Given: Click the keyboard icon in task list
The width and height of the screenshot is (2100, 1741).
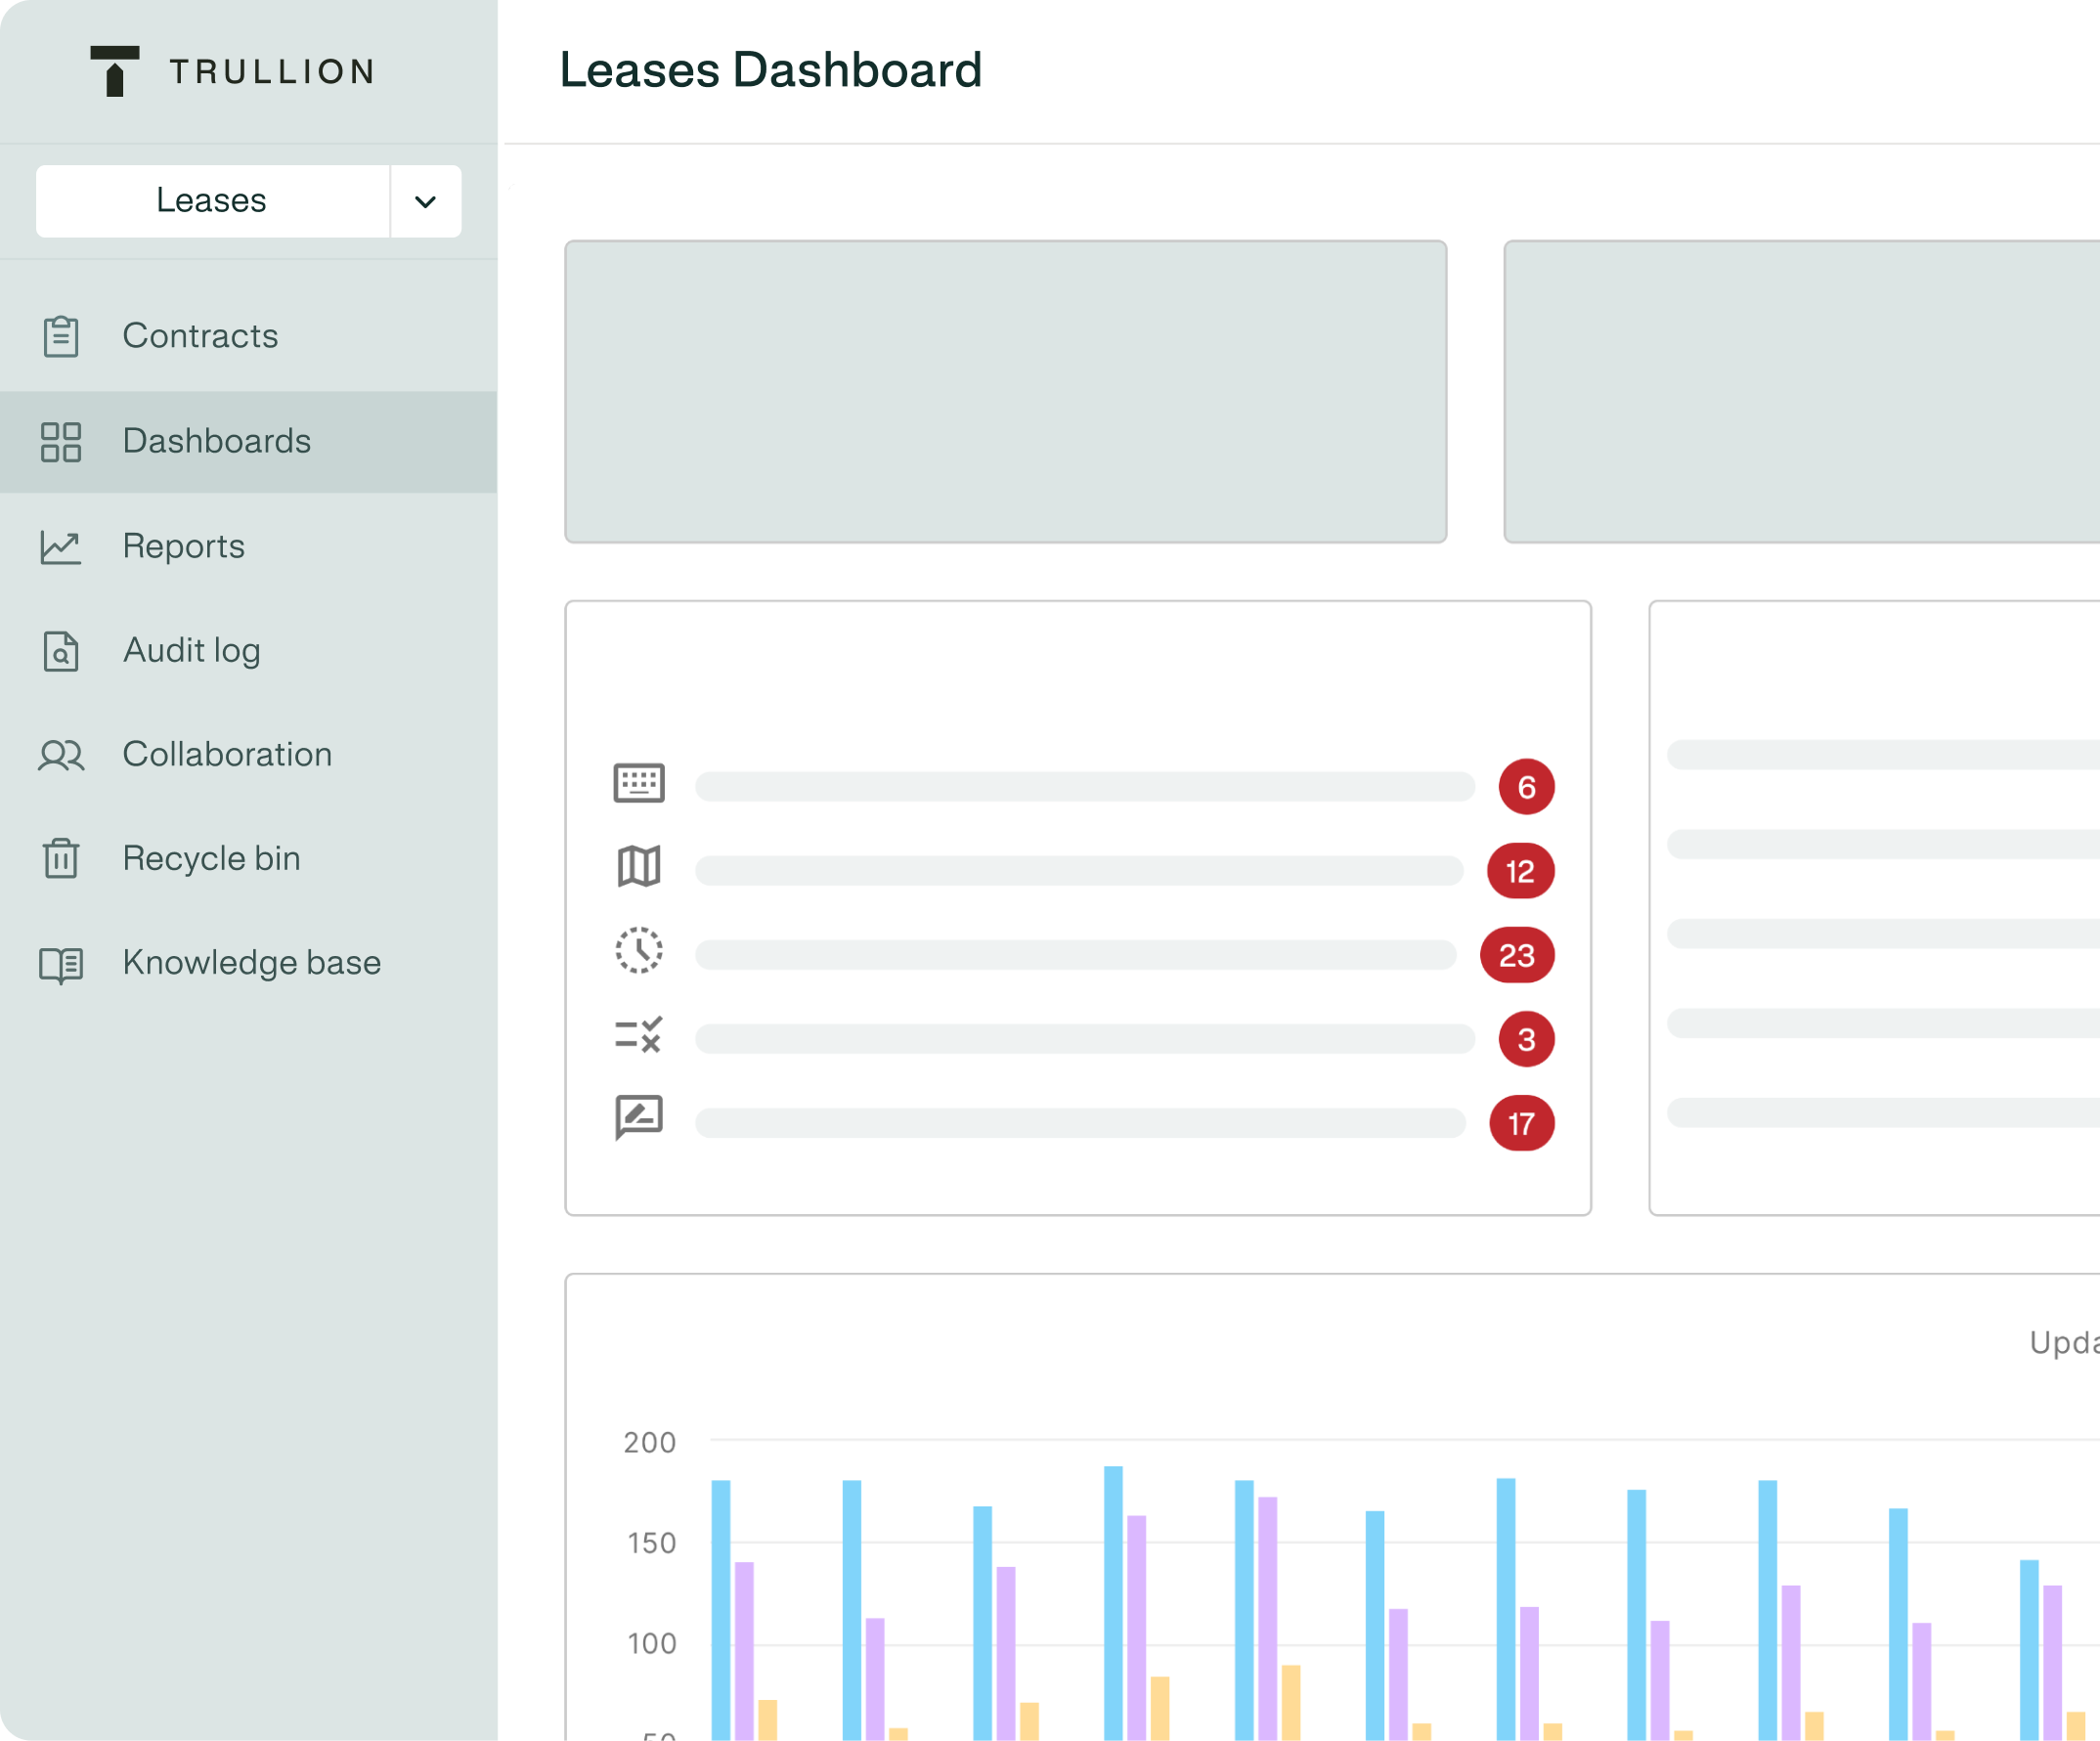Looking at the screenshot, I should click(639, 783).
